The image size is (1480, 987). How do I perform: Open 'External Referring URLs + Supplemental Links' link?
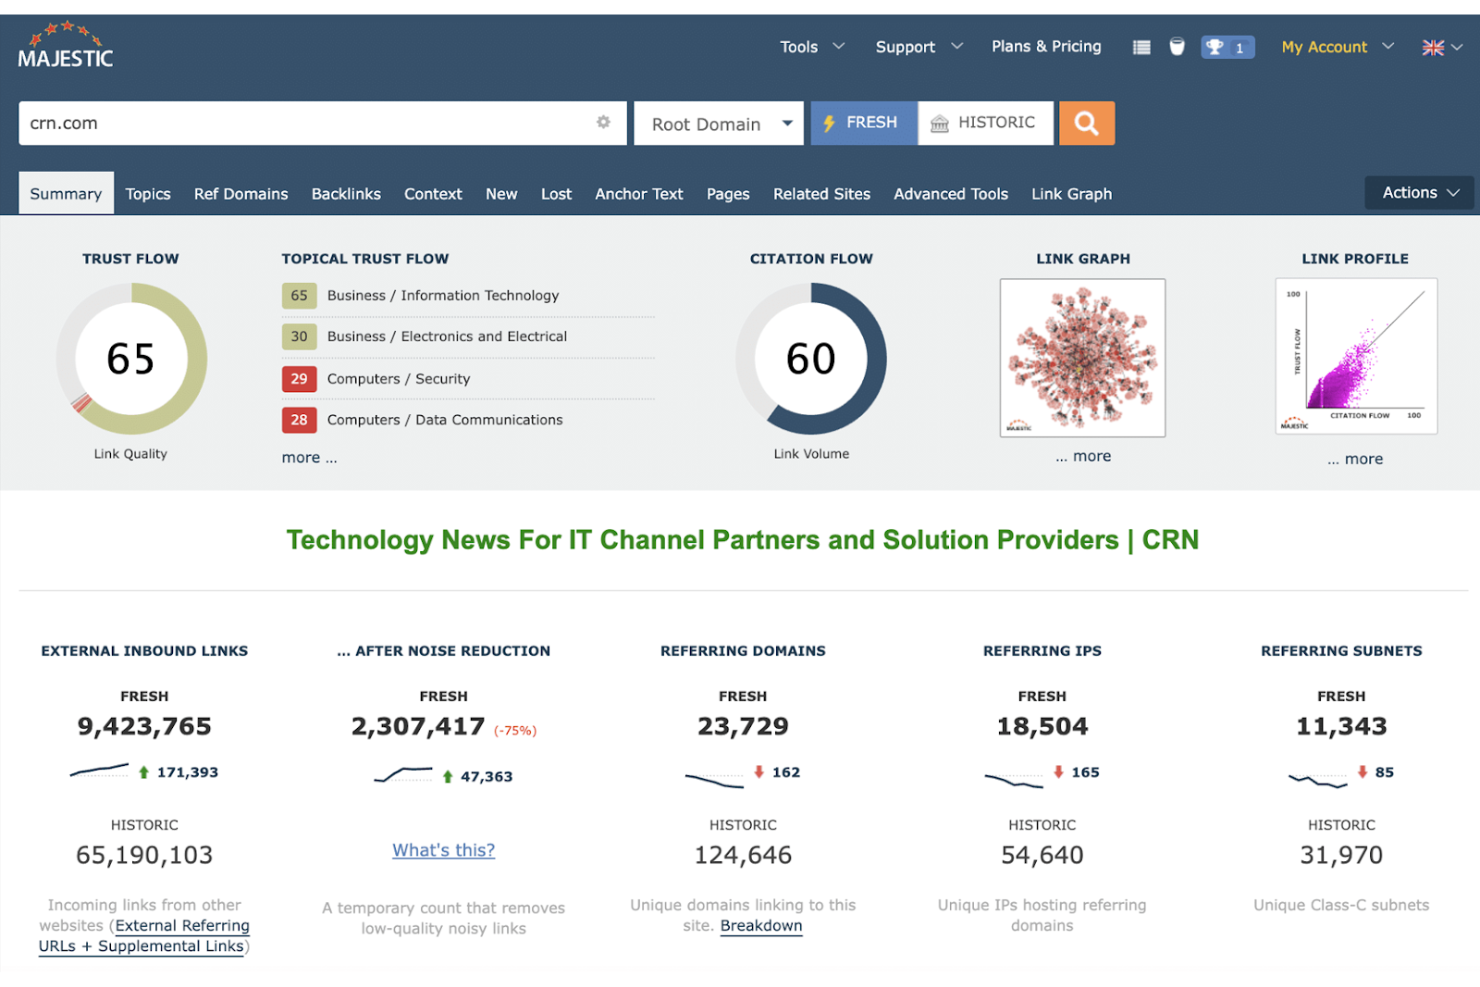tap(144, 936)
